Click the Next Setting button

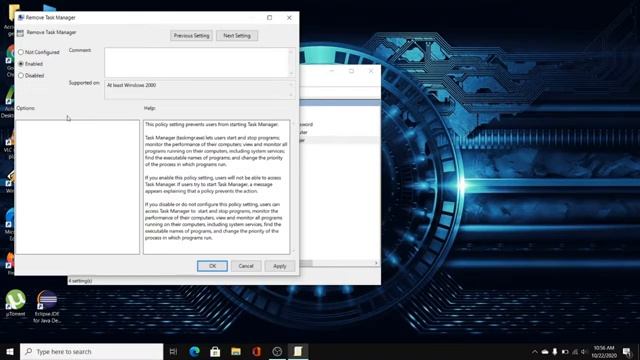click(x=237, y=36)
